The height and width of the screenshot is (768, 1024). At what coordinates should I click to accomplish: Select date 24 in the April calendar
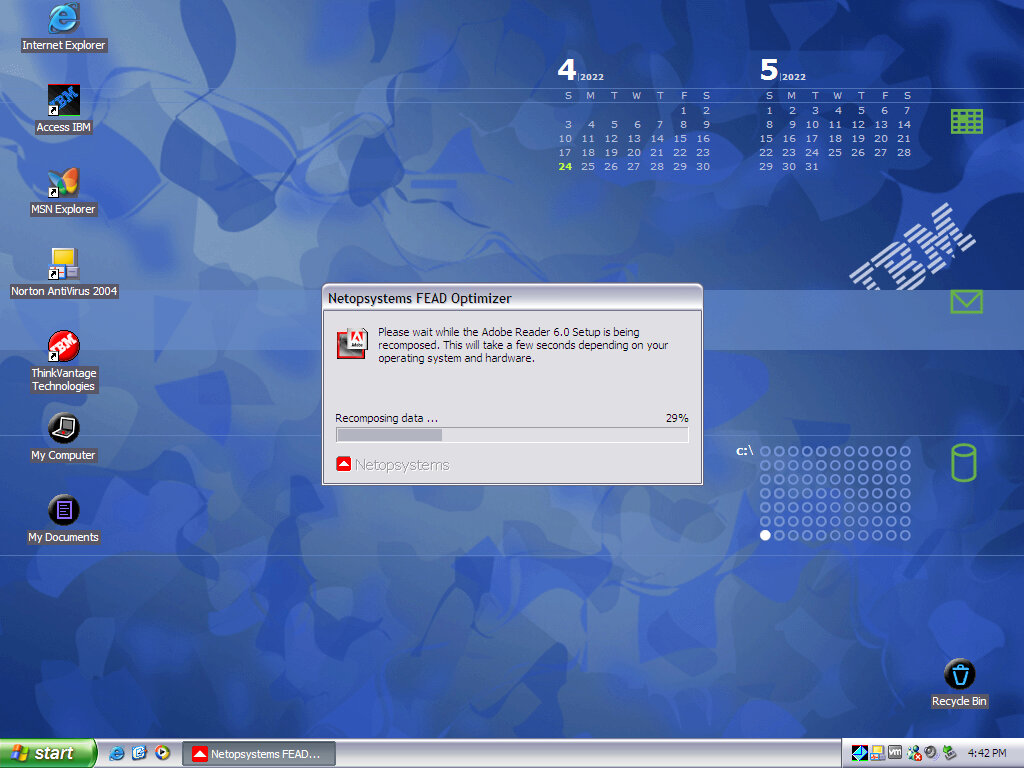pyautogui.click(x=565, y=167)
